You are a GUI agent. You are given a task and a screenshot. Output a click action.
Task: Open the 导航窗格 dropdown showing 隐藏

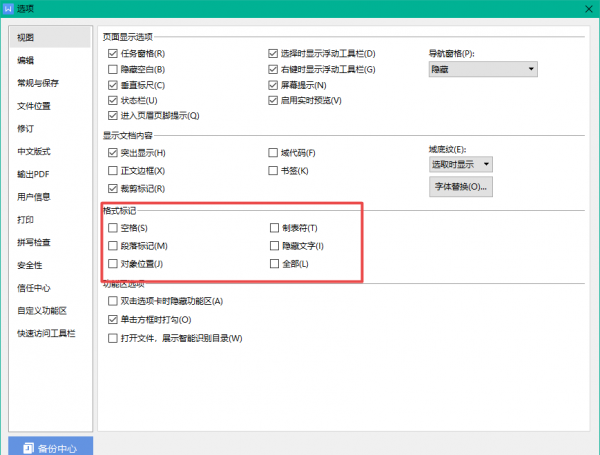coord(483,69)
